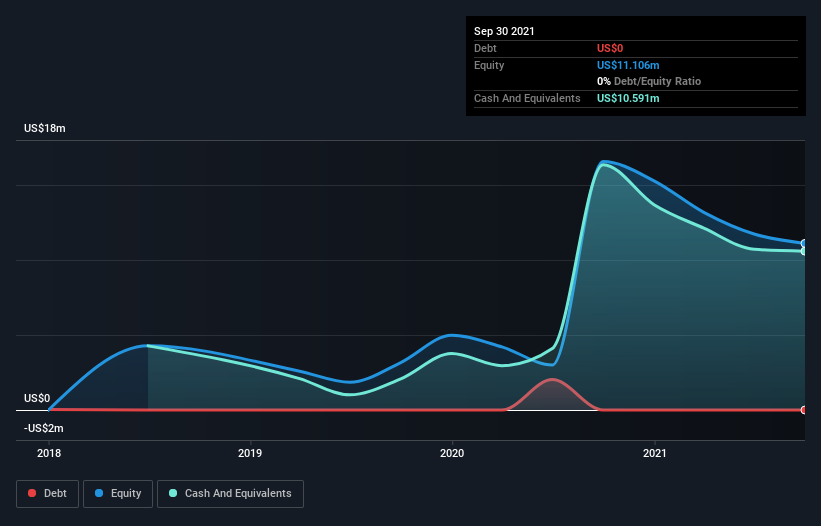Click the 2019 x-axis label
This screenshot has width=821, height=526.
[250, 453]
